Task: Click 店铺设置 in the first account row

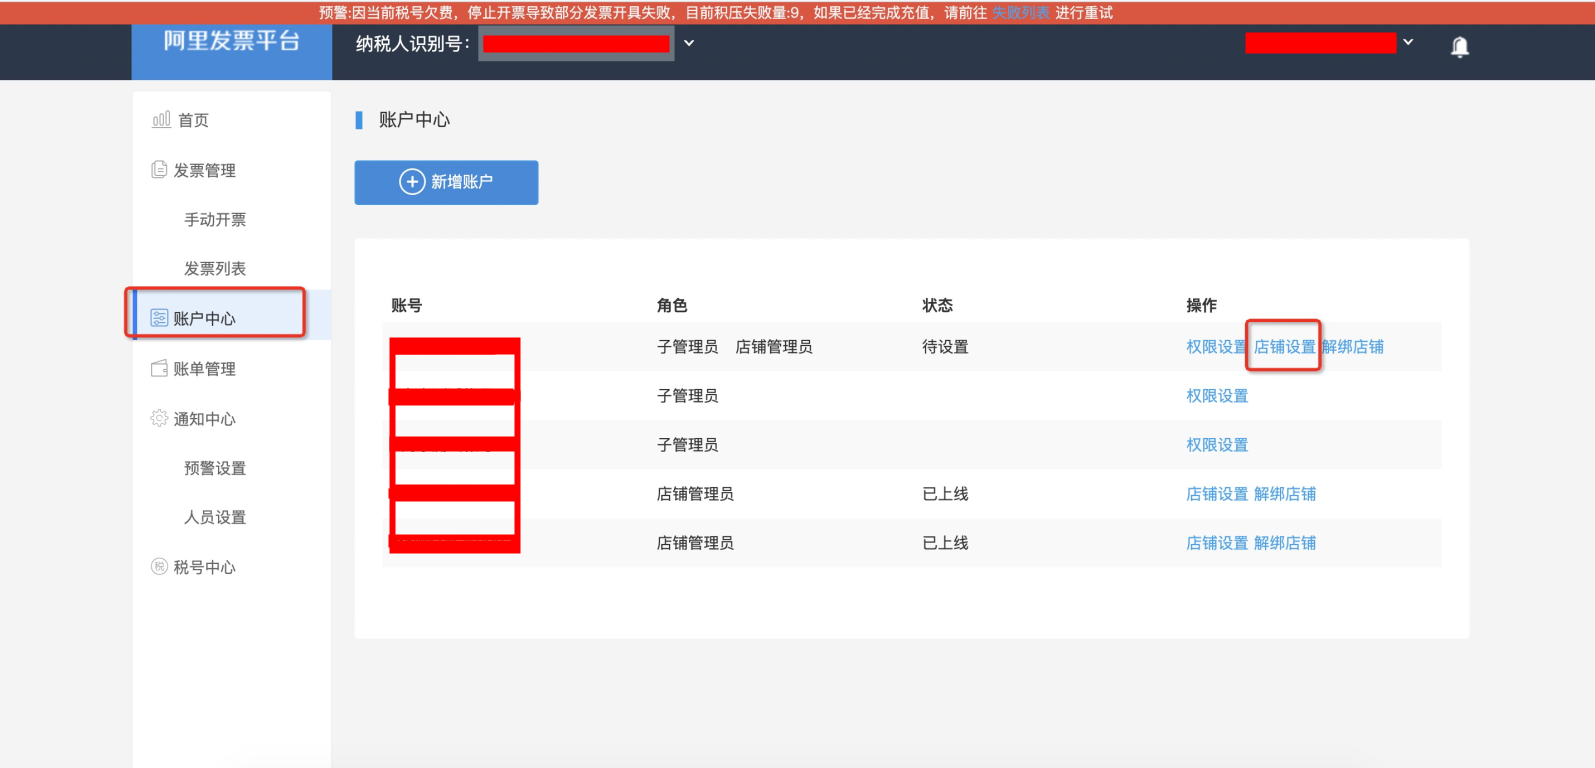Action: (1284, 347)
